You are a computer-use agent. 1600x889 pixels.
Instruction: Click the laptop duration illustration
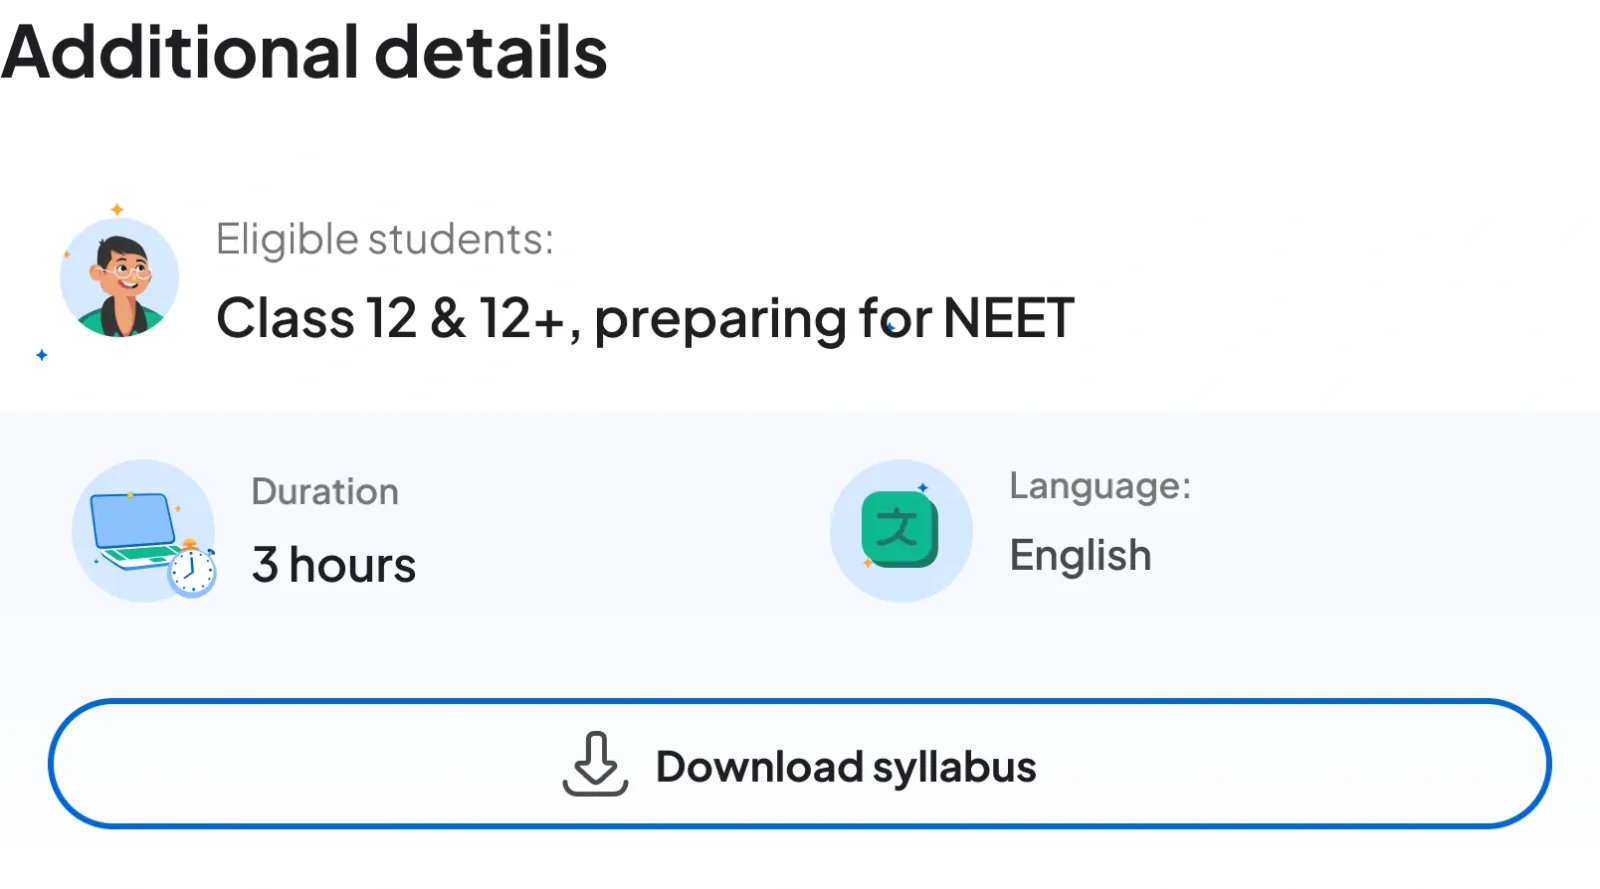tap(143, 531)
